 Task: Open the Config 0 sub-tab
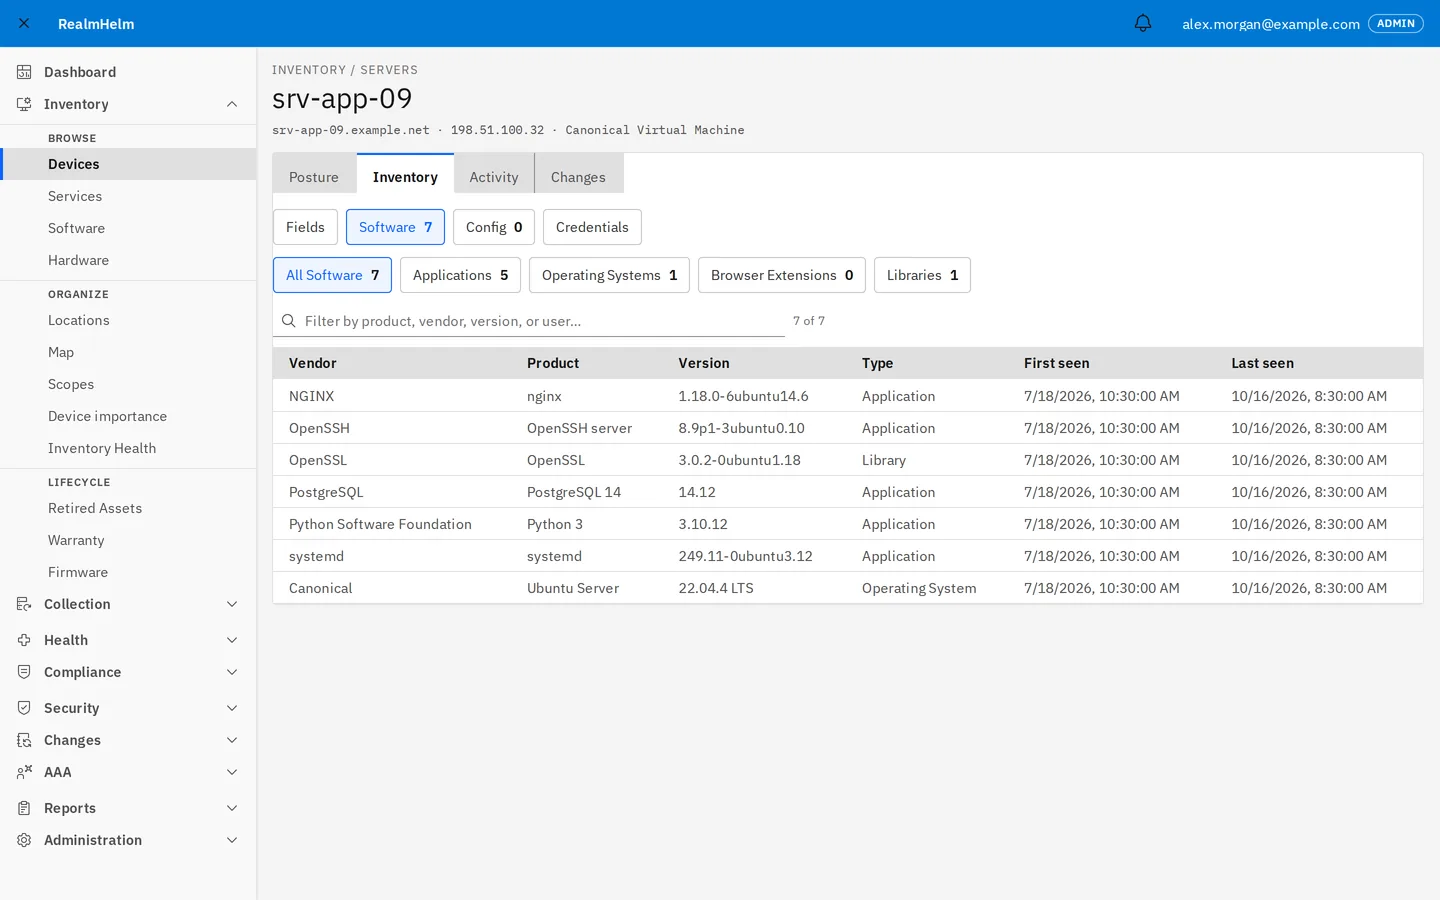point(494,227)
